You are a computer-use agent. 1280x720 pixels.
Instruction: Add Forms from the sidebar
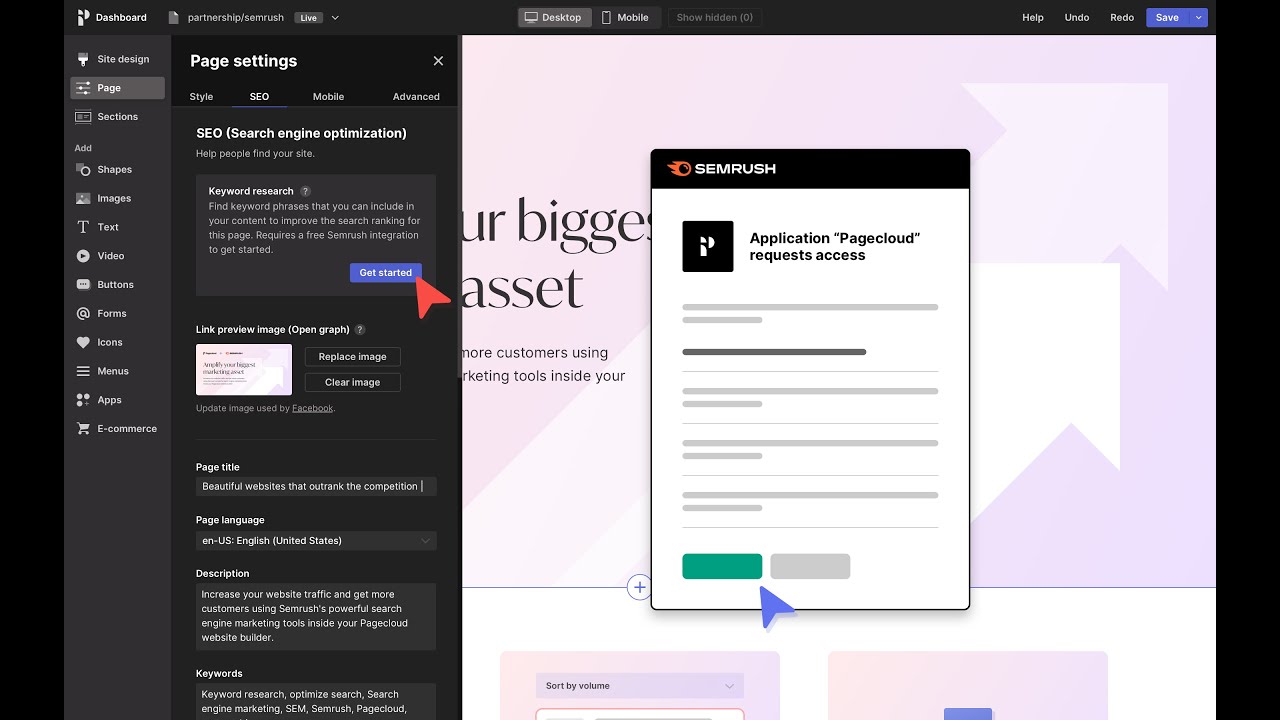pos(117,314)
